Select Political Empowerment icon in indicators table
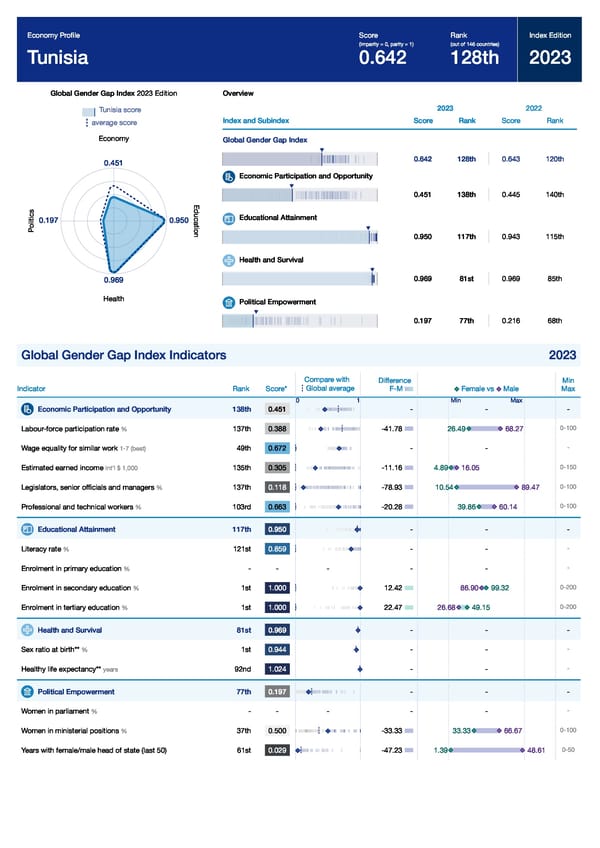600x848 pixels. coord(27,690)
